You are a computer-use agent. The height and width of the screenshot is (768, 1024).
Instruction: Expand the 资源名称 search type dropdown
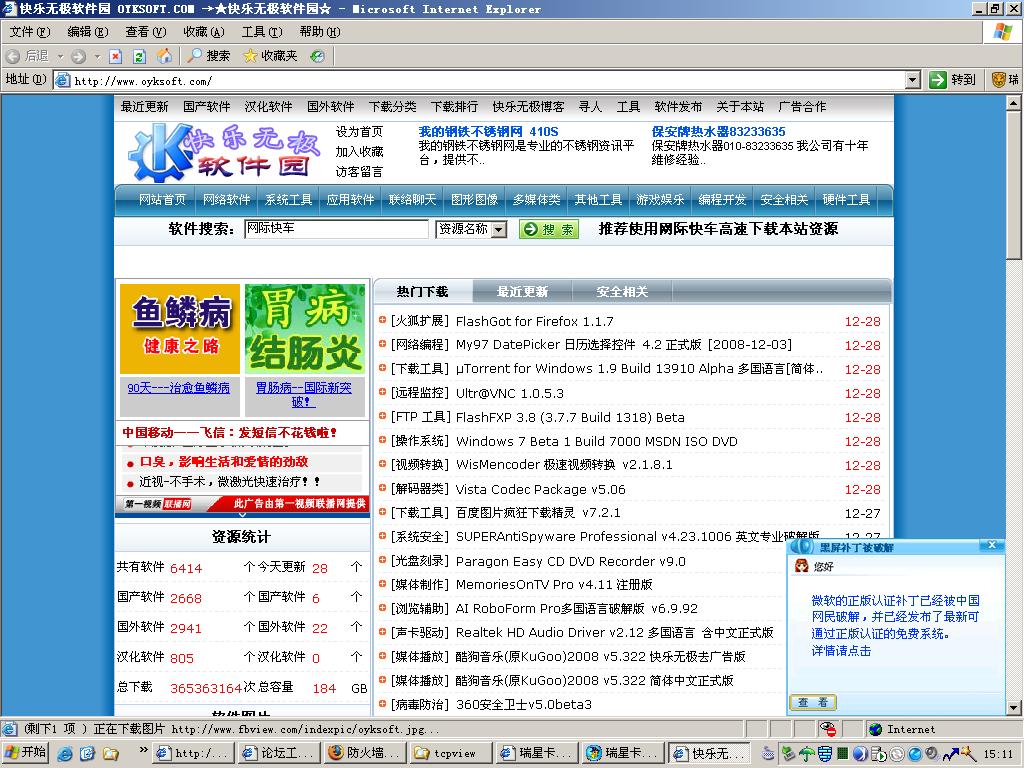[x=499, y=229]
